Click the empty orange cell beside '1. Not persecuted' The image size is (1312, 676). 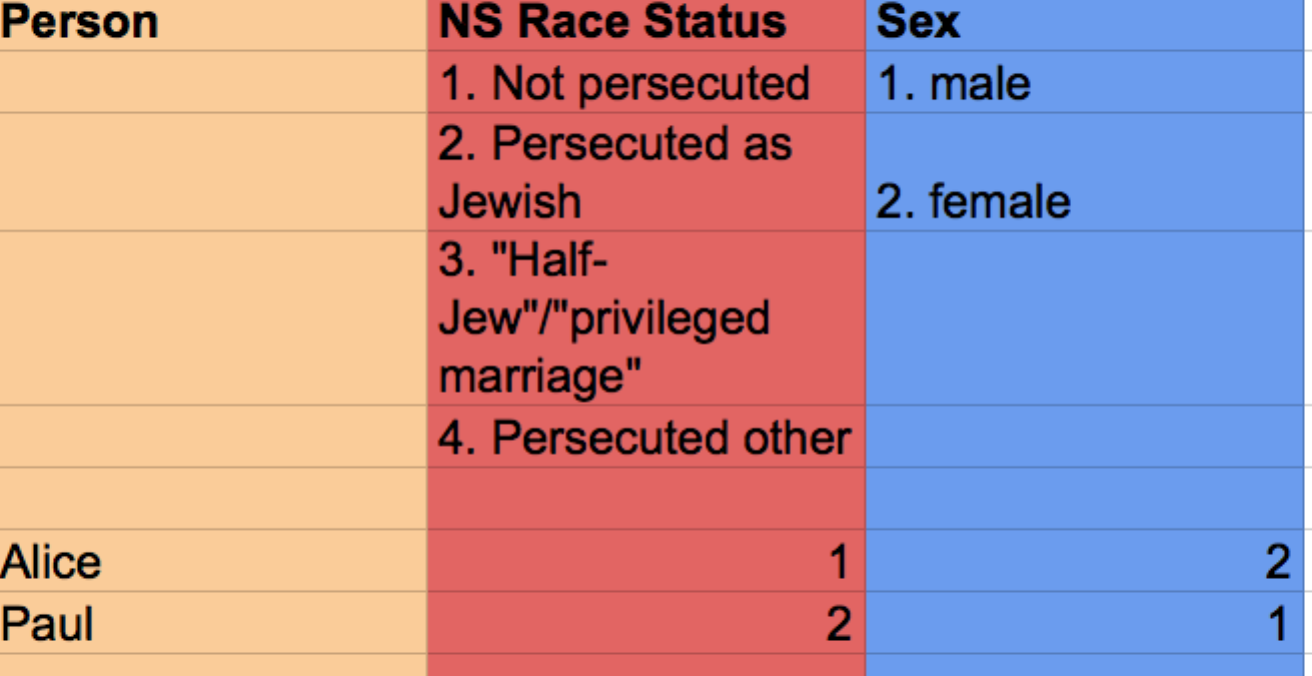coord(213,83)
